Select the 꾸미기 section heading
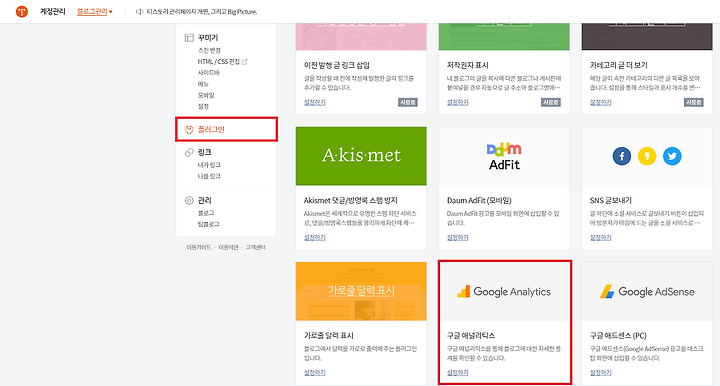This screenshot has width=720, height=386. coord(208,38)
